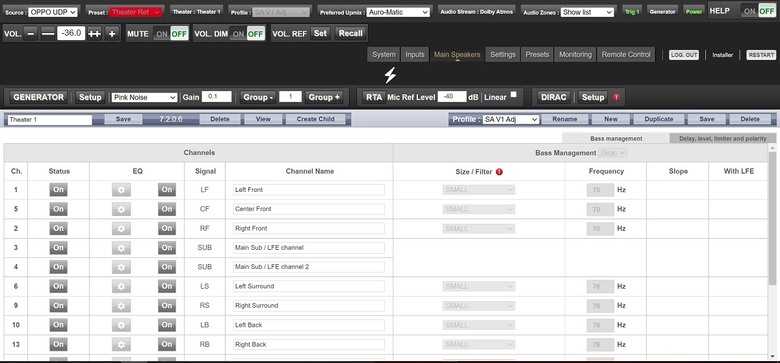Switch to the Monitoring tab
Image resolution: width=780 pixels, height=363 pixels.
pyautogui.click(x=575, y=55)
